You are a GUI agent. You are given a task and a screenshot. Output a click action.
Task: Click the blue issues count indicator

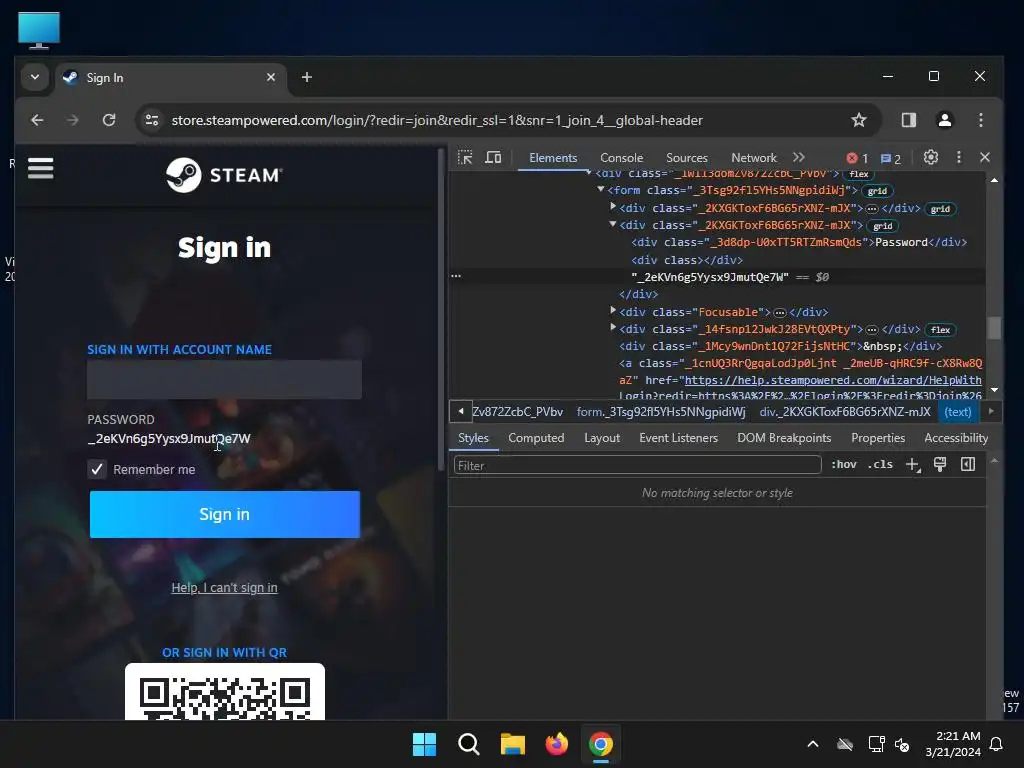pos(891,158)
